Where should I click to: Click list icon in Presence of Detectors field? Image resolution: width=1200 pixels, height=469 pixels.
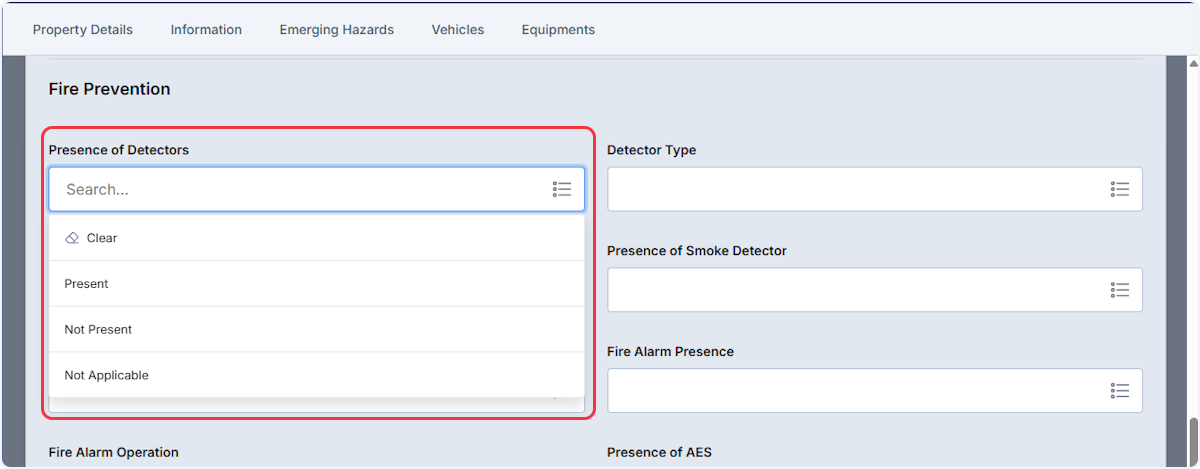pos(562,189)
